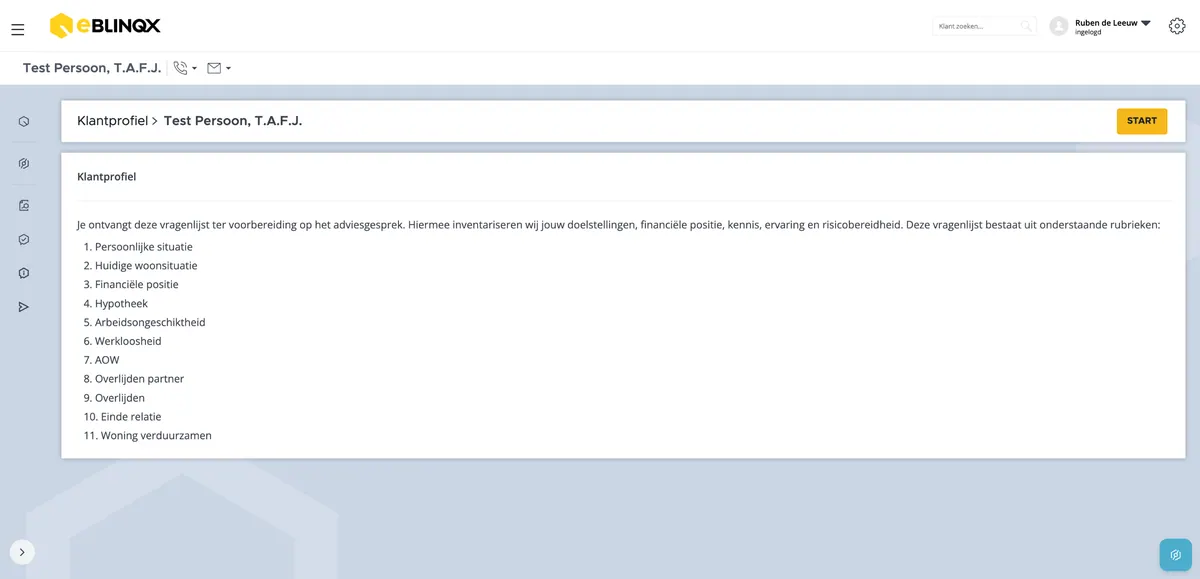Screen dimensions: 1200x579
Task: Click the Test Persoon, T.A.F.J. client name header
Action: pos(92,68)
